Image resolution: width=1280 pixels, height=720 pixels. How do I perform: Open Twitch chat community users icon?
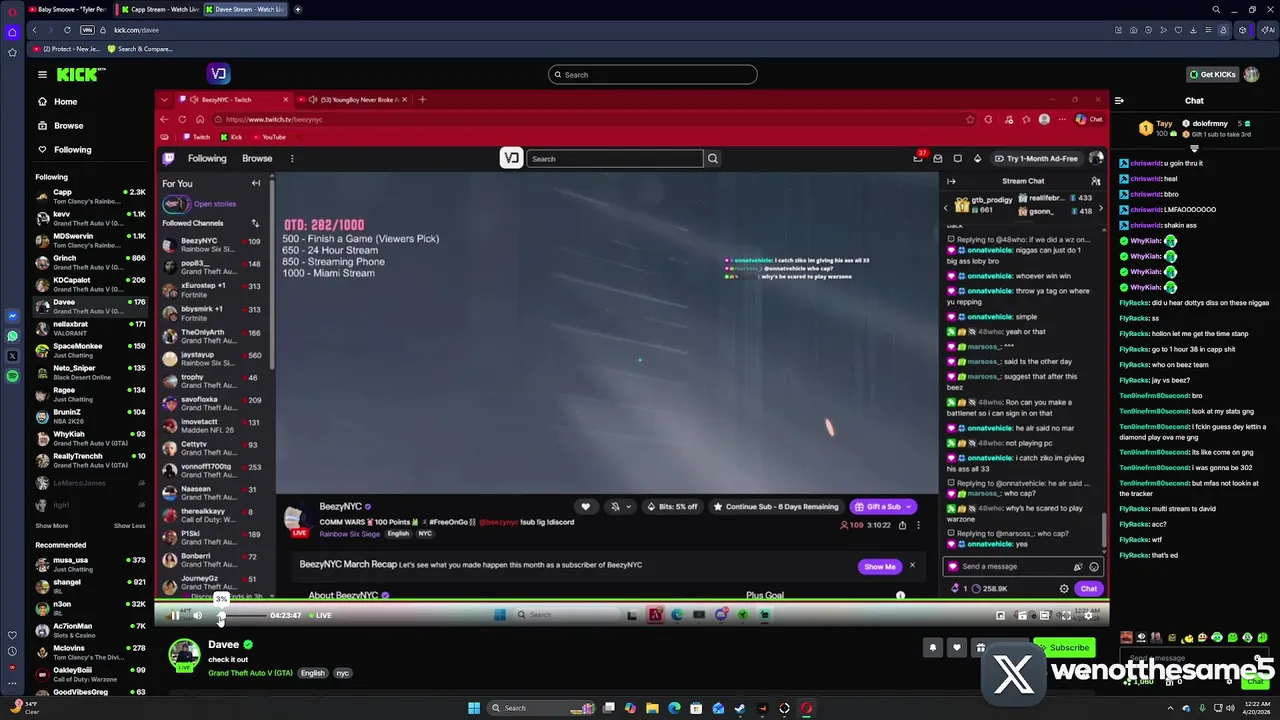(1096, 181)
